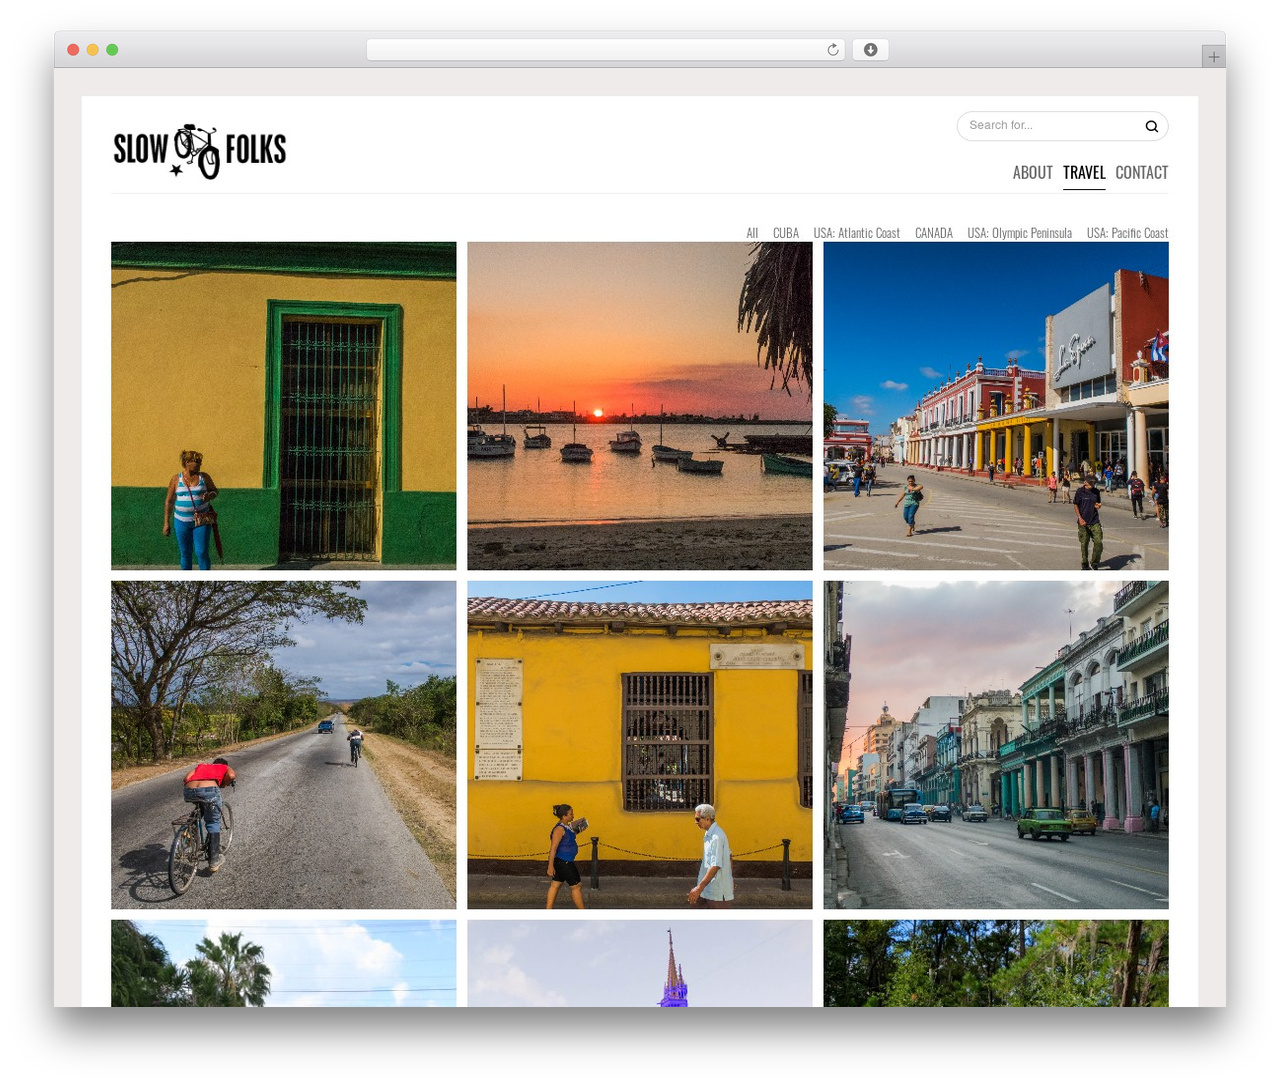Filter gallery by All
Viewport: 1280px width, 1084px height.
(752, 233)
